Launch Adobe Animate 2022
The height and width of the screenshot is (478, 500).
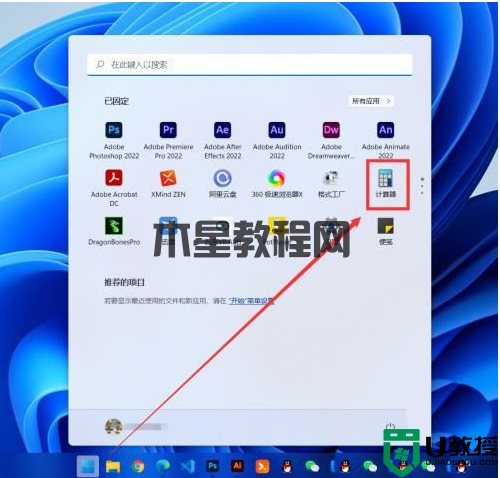pyautogui.click(x=386, y=140)
